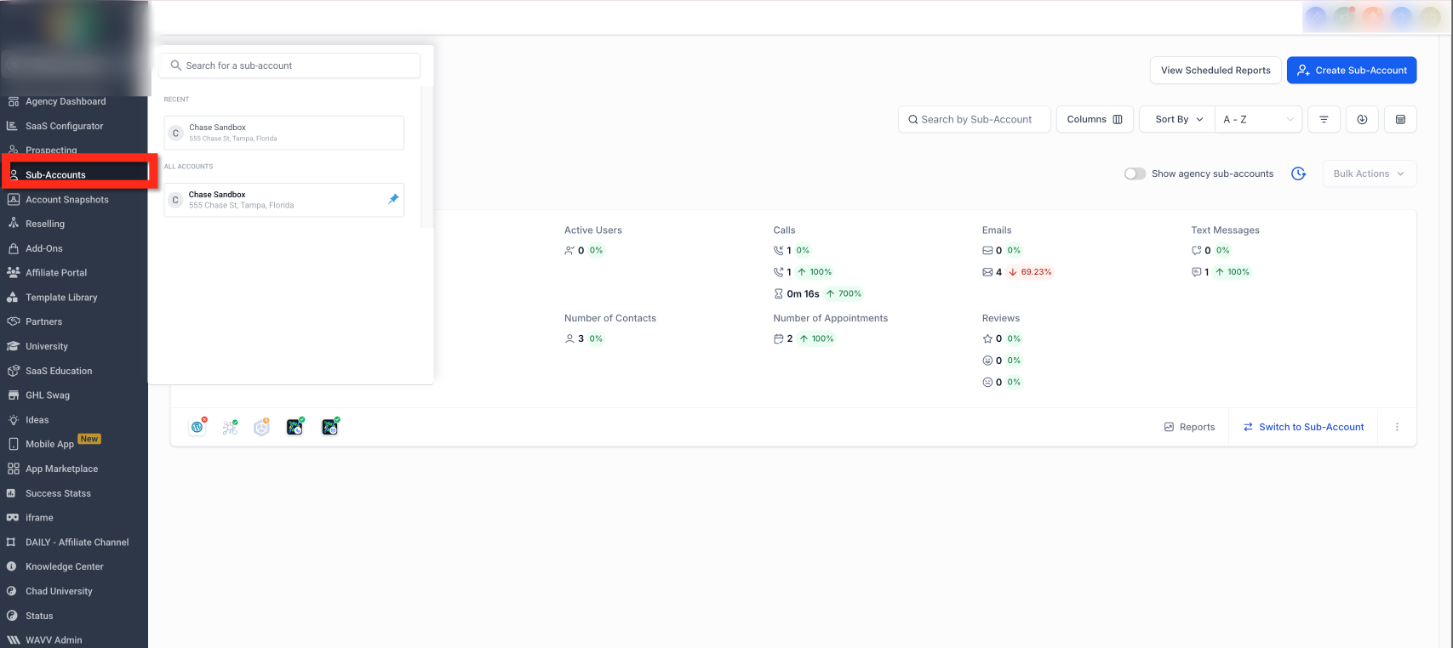
Task: Click the card view icon button
Action: click(1400, 119)
